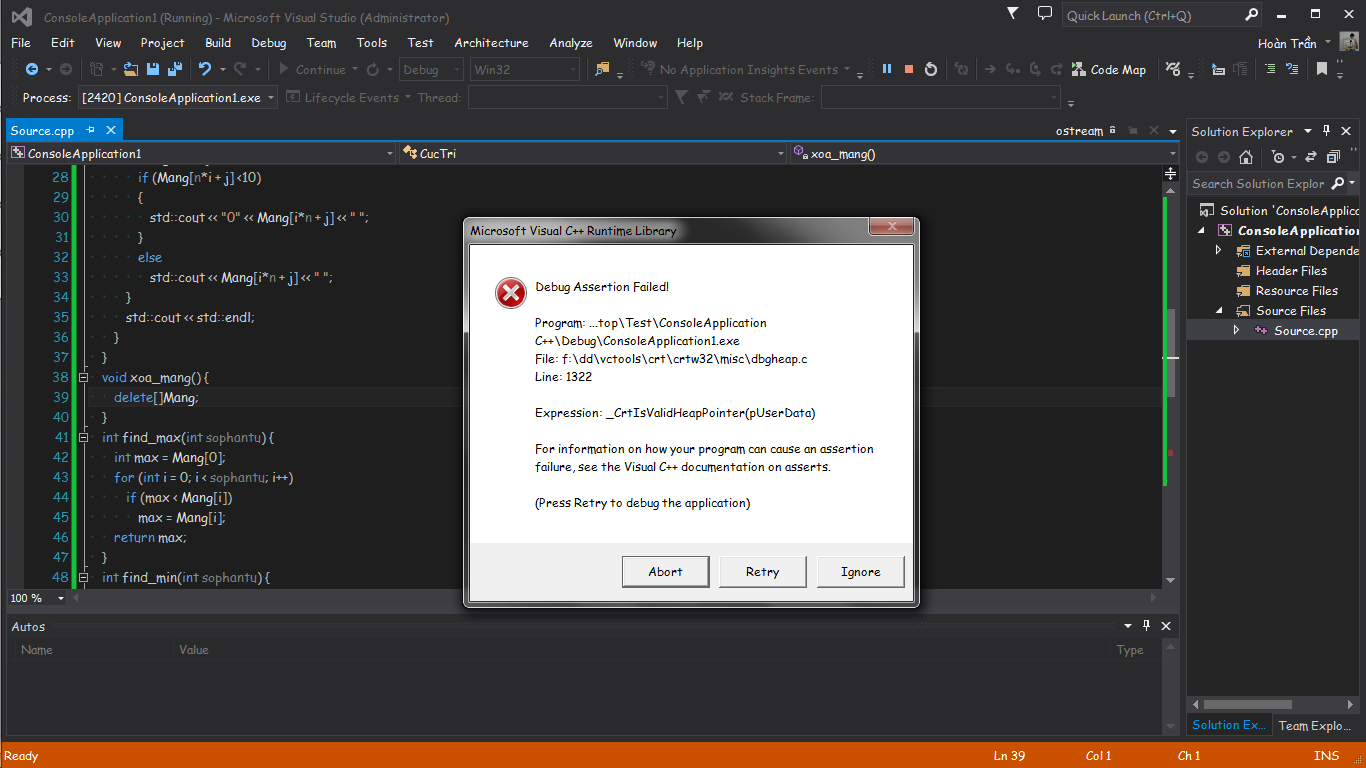
Task: Click Ignore in the assertion dialog
Action: click(x=860, y=572)
